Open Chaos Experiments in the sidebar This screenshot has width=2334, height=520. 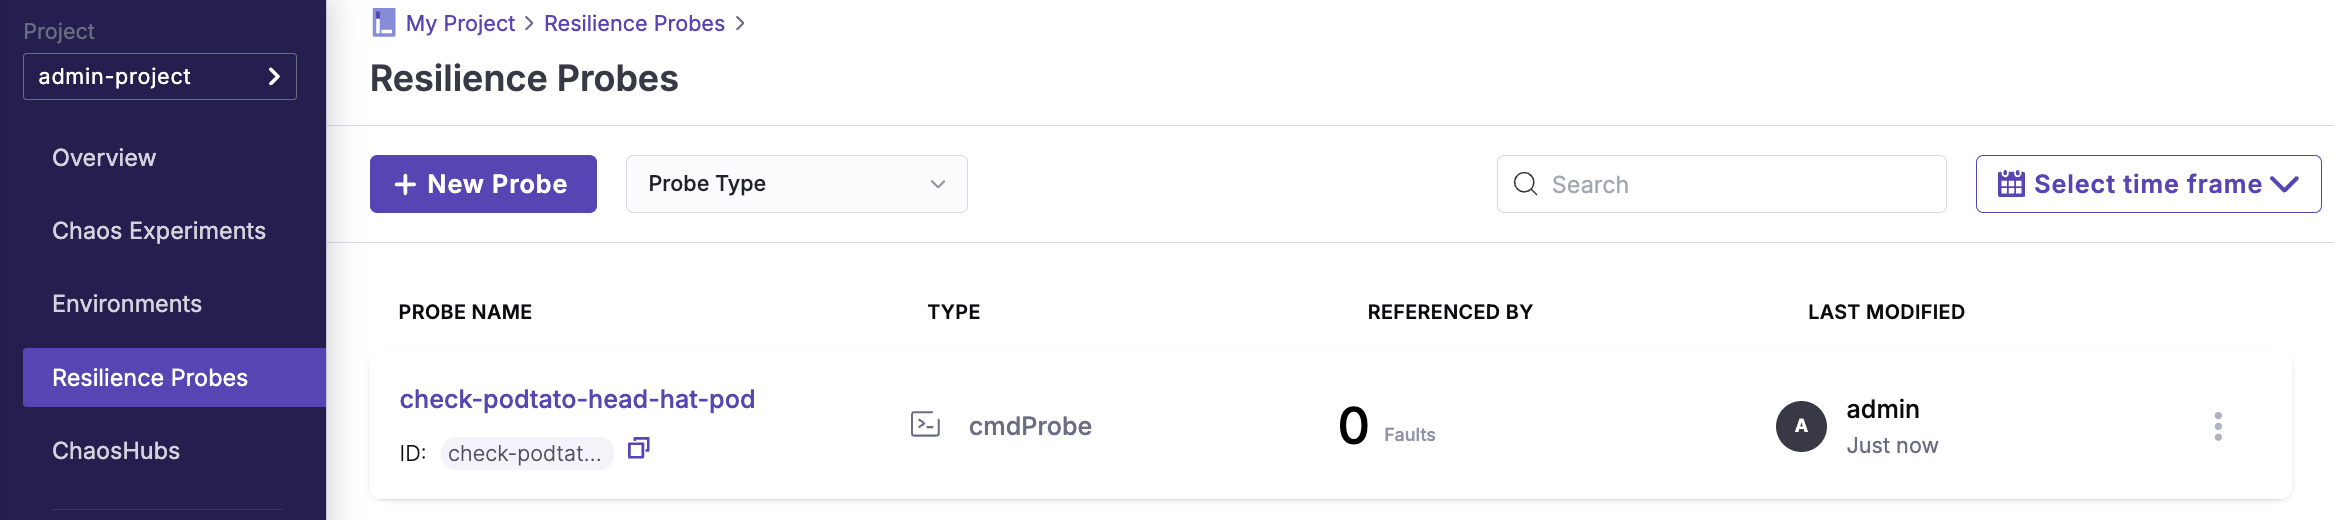(159, 231)
